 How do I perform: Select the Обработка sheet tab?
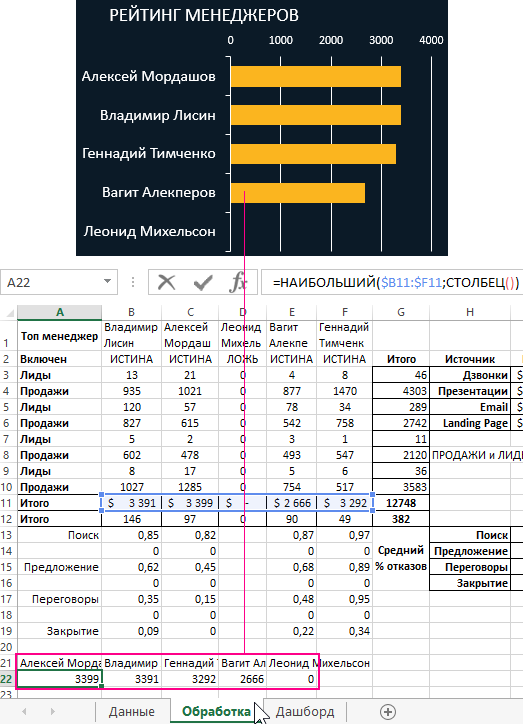[x=216, y=712]
